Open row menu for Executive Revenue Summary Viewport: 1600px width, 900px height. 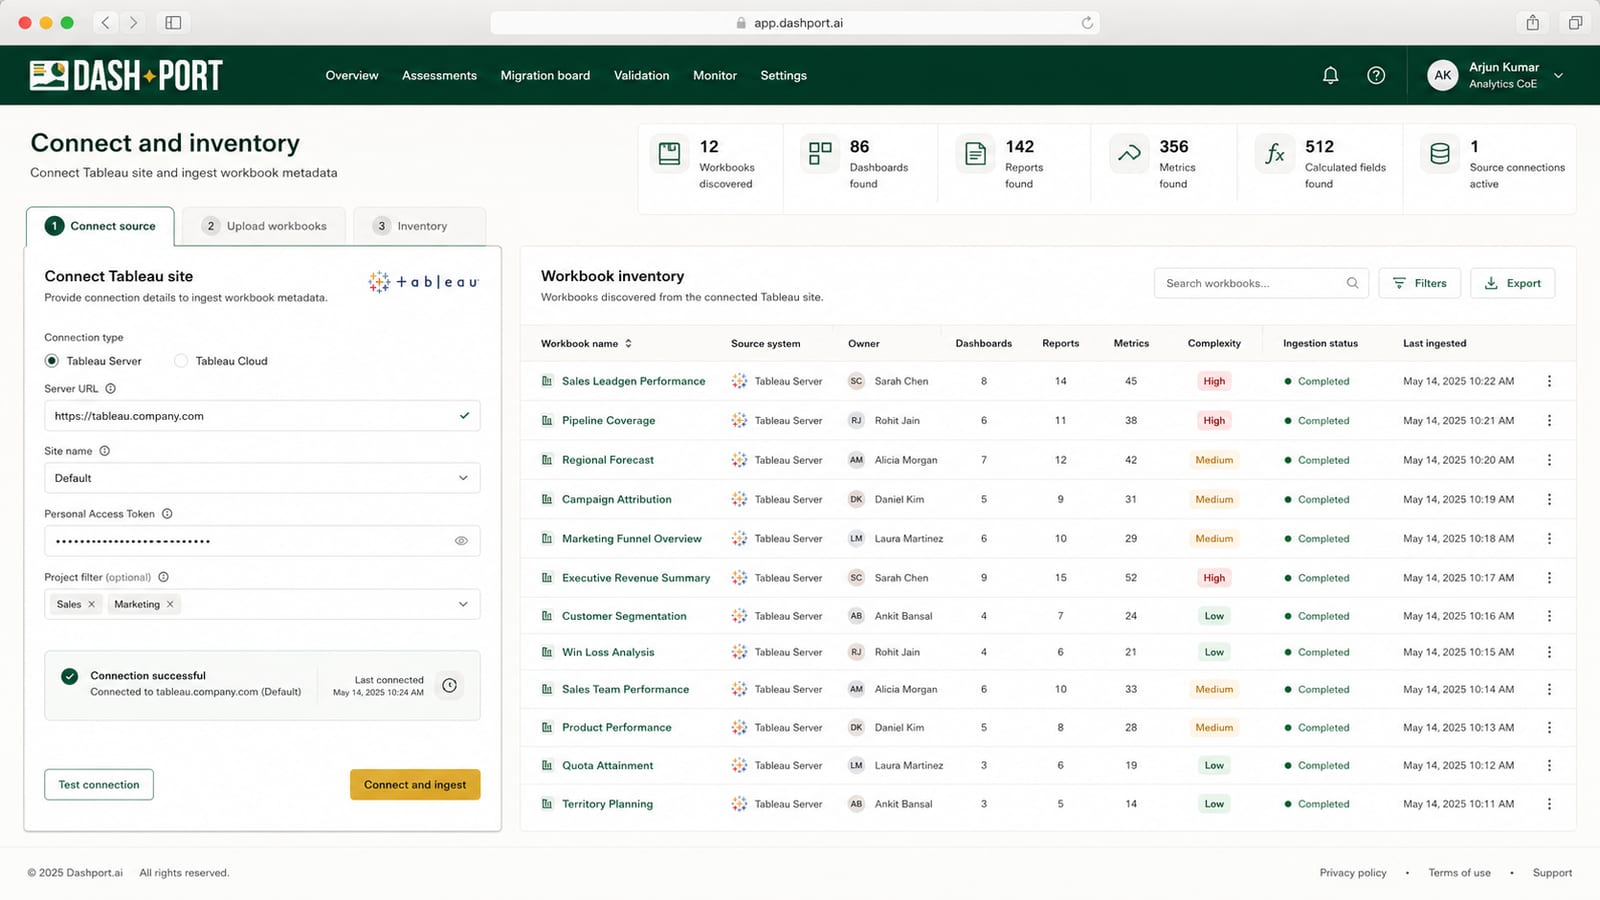(1549, 578)
